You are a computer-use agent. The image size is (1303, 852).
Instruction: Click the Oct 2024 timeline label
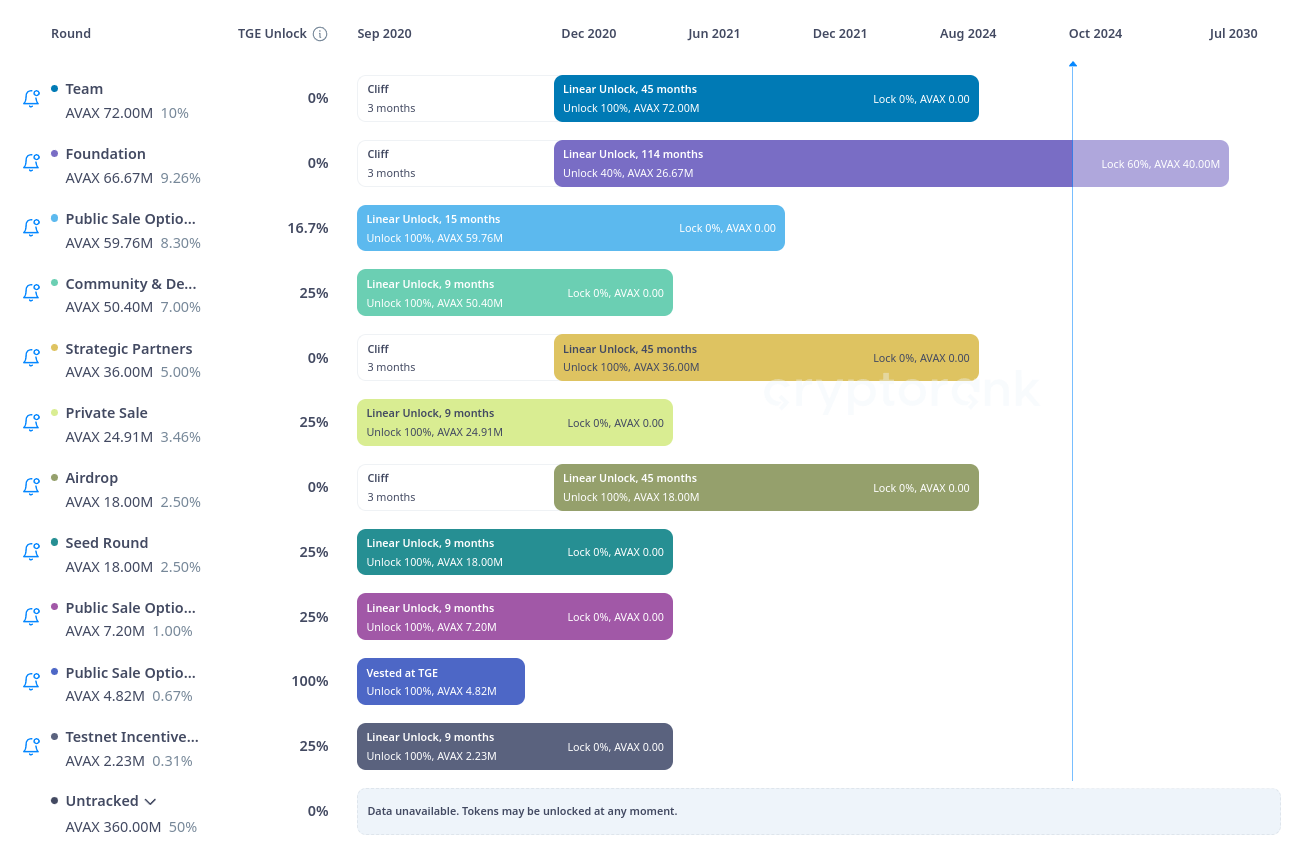coord(1095,34)
